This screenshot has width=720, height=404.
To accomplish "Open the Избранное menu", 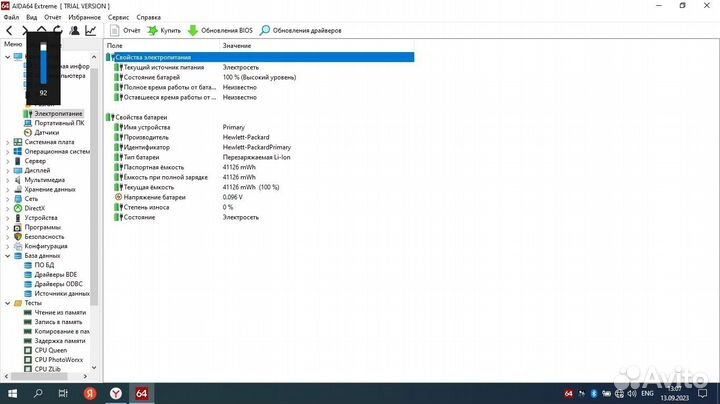I will pos(84,17).
